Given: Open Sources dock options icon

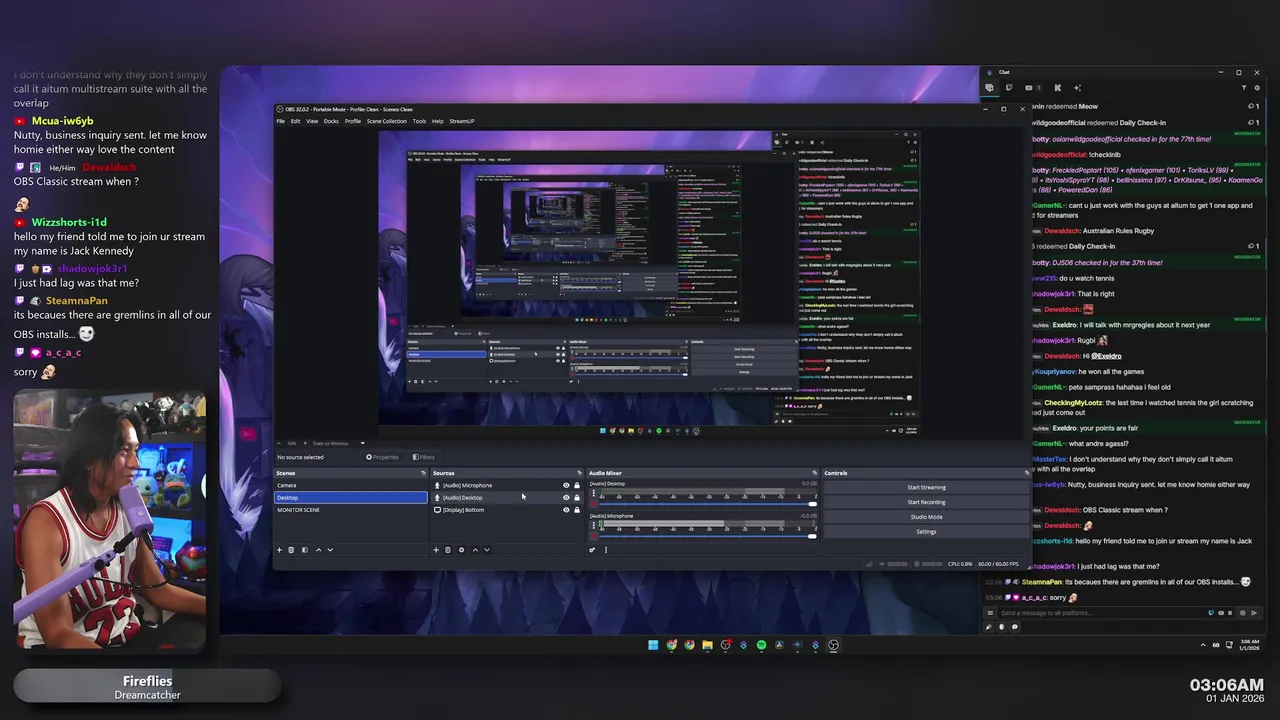Looking at the screenshot, I should pyautogui.click(x=579, y=473).
